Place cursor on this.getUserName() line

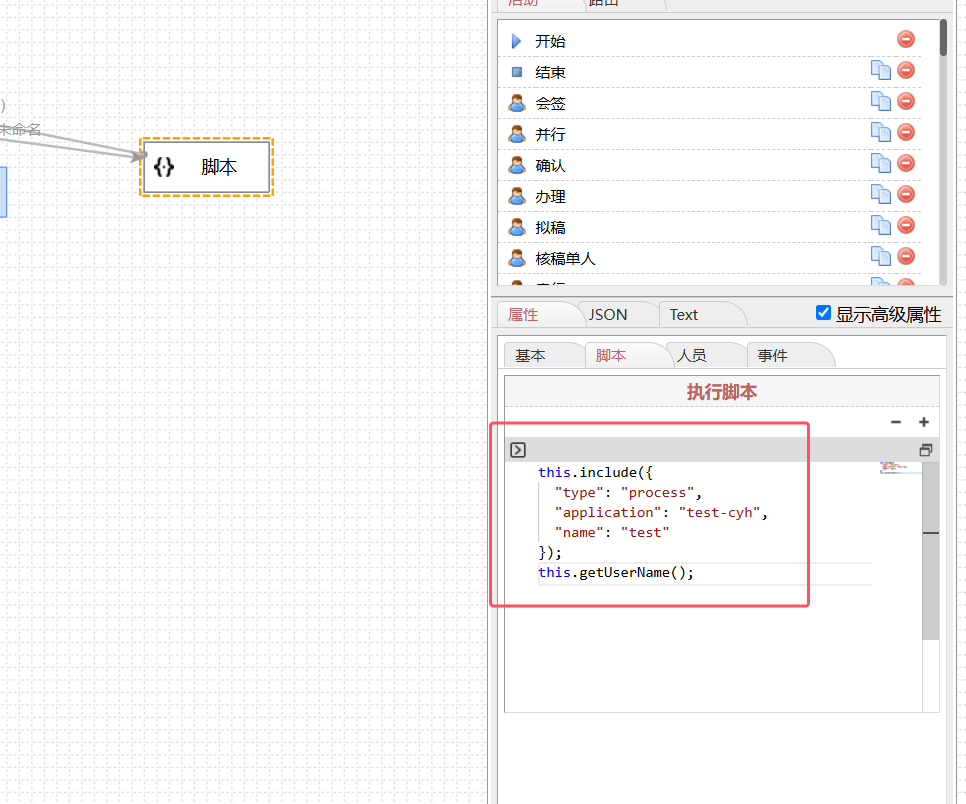coord(615,573)
